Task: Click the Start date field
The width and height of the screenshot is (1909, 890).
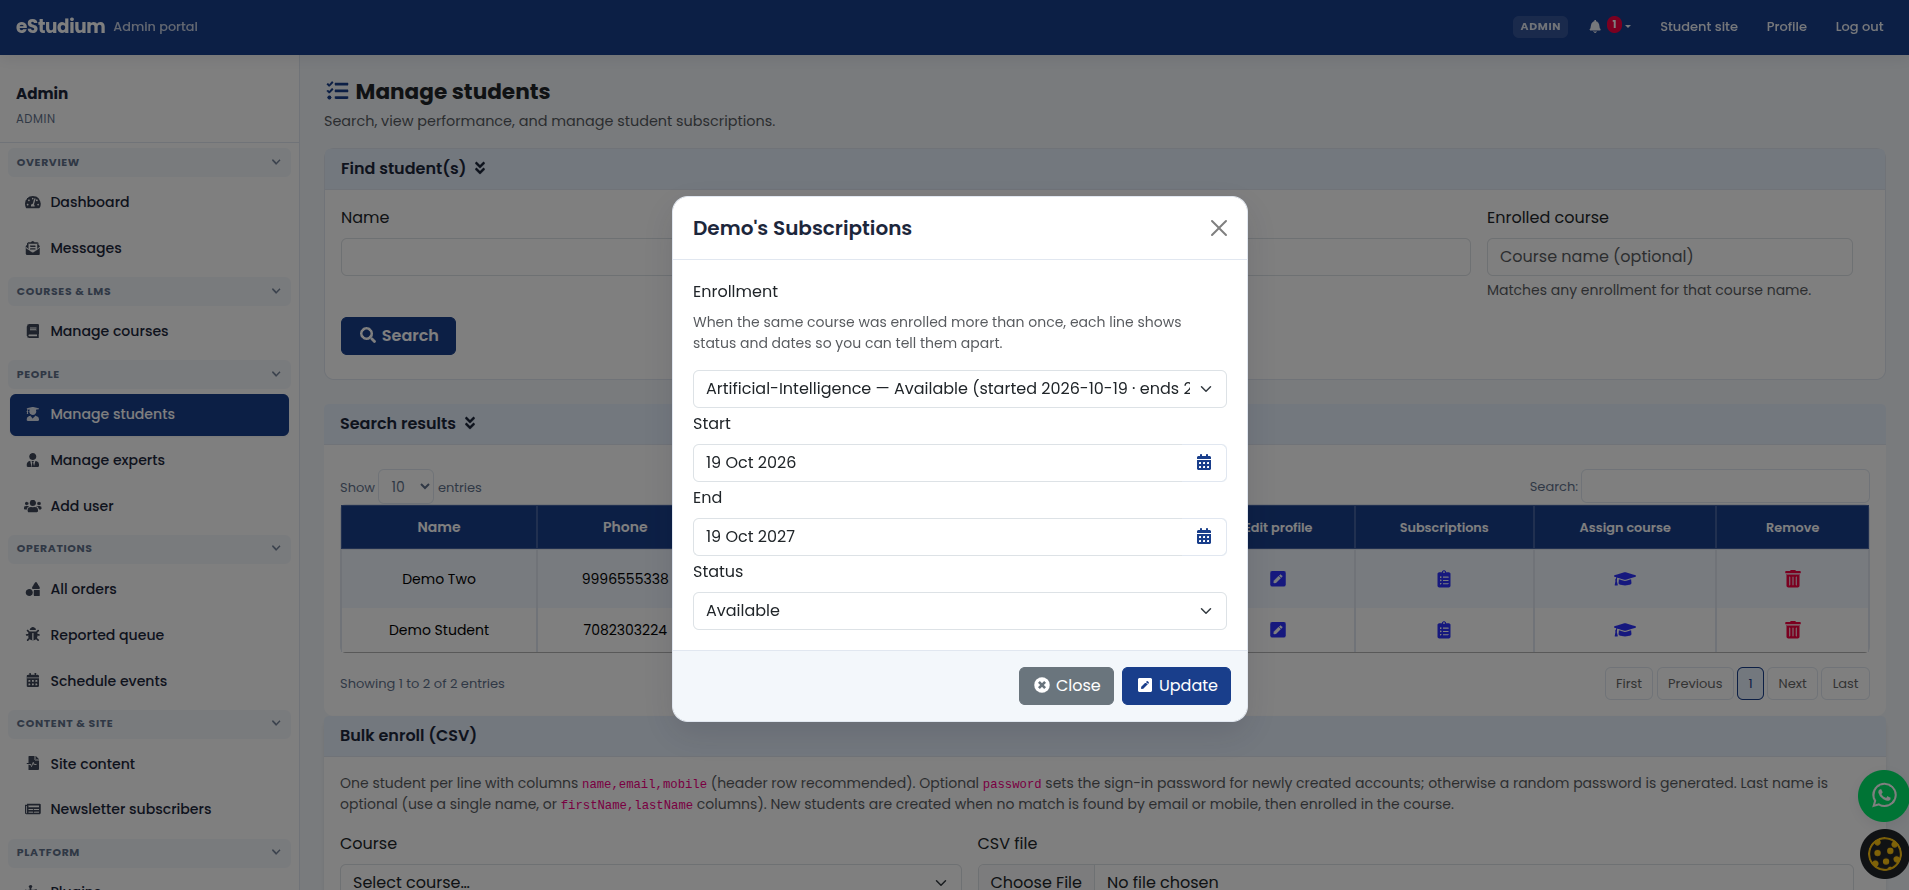Action: 959,462
